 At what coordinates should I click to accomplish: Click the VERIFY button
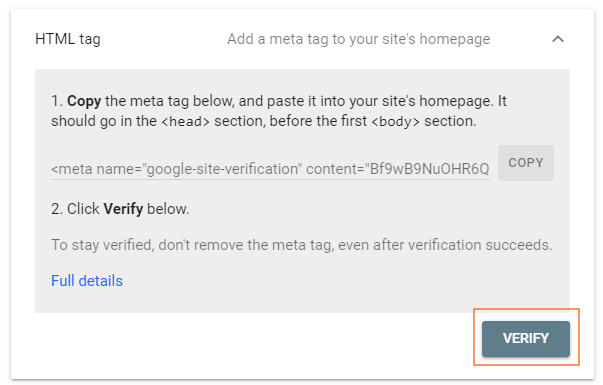pos(526,338)
